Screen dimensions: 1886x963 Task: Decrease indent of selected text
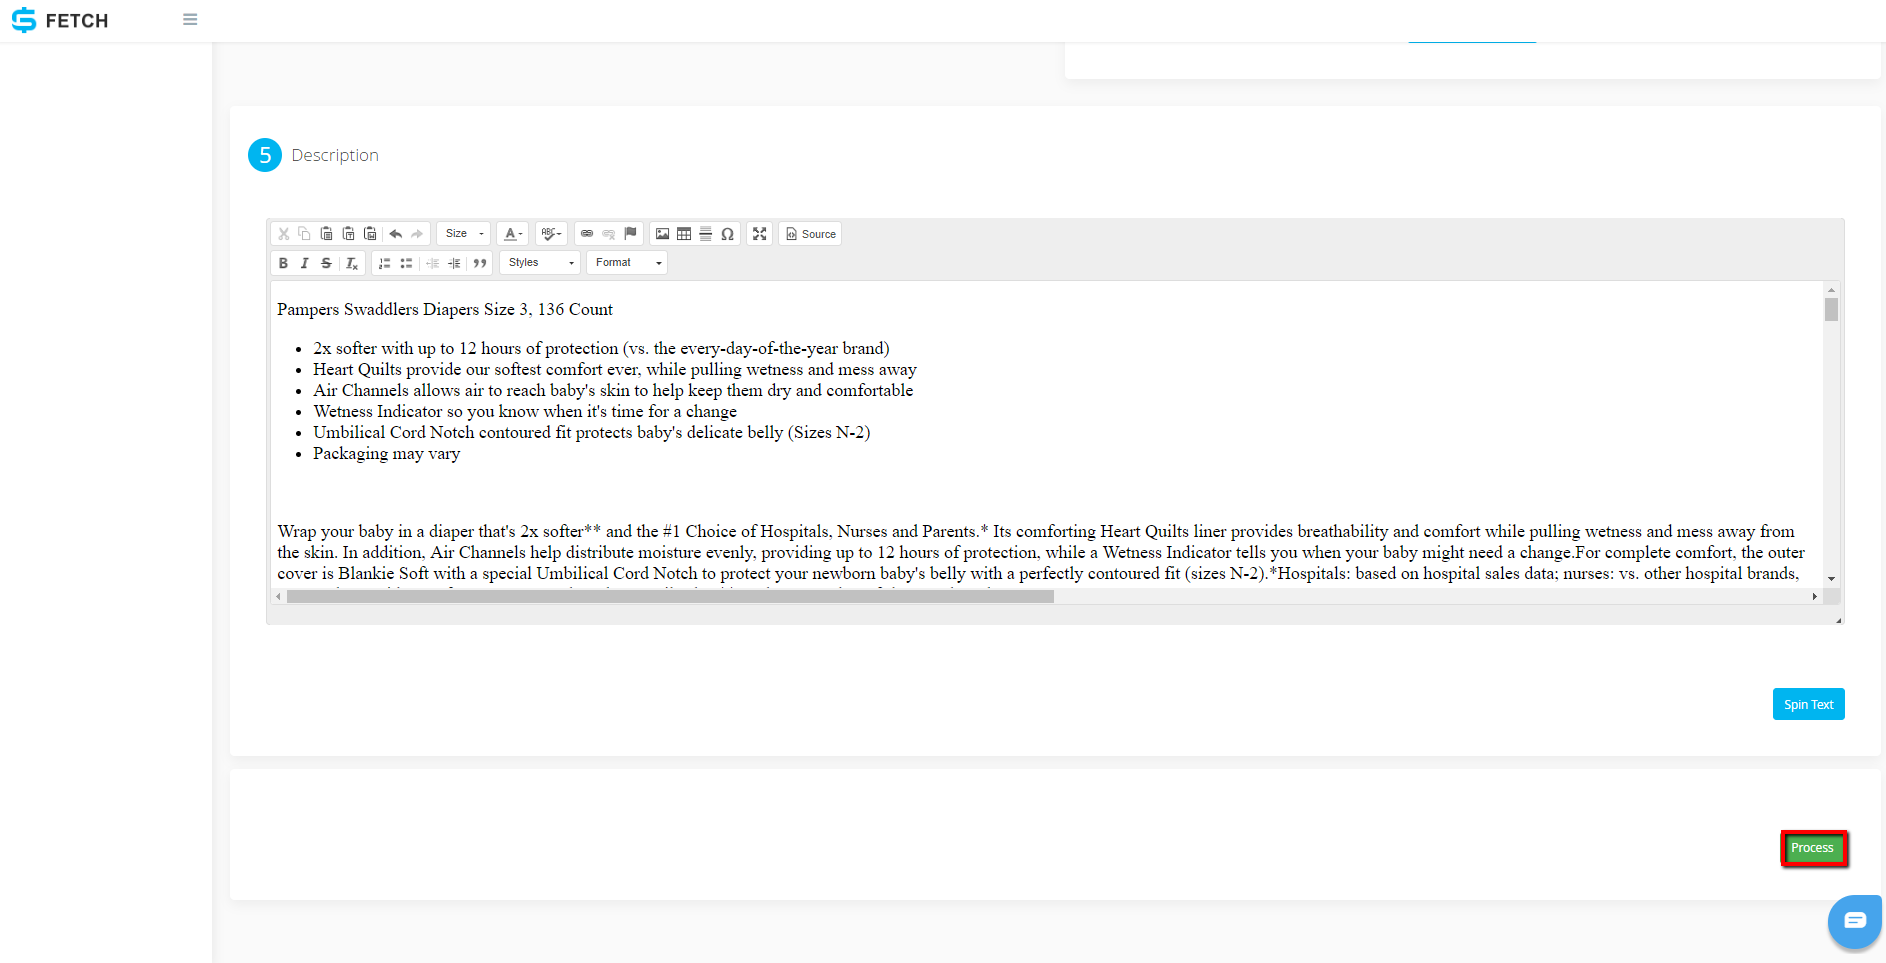(432, 263)
